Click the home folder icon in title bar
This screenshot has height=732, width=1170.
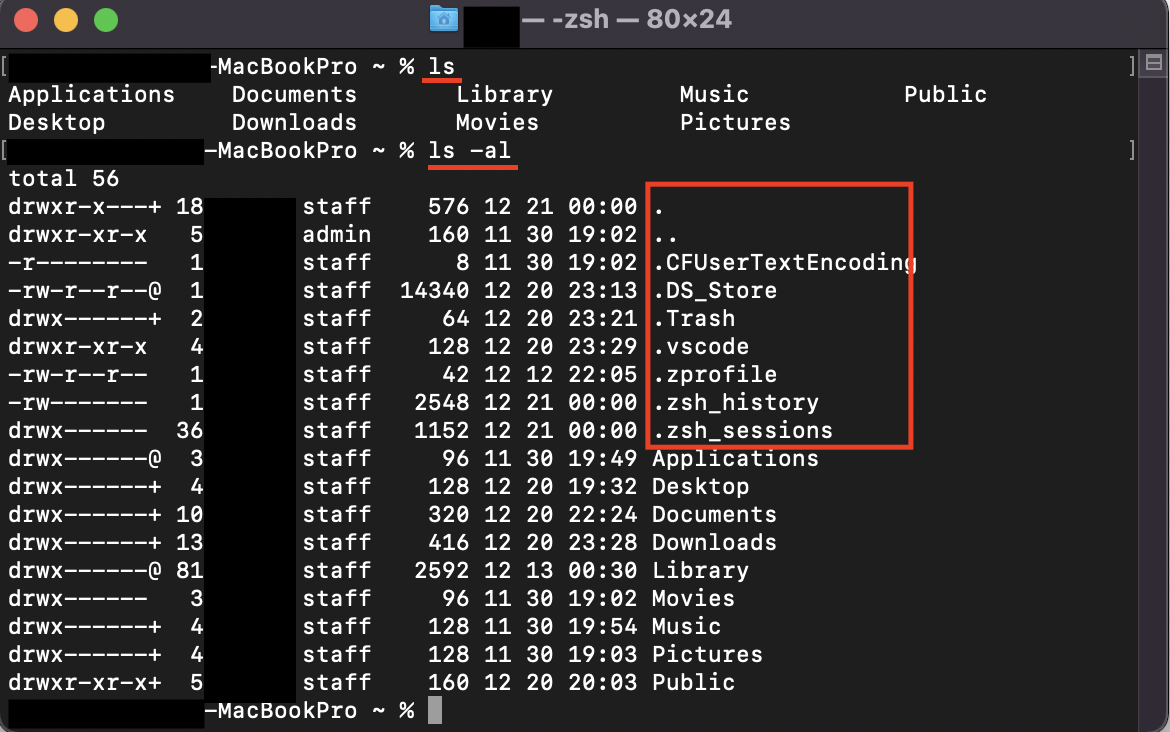click(443, 19)
